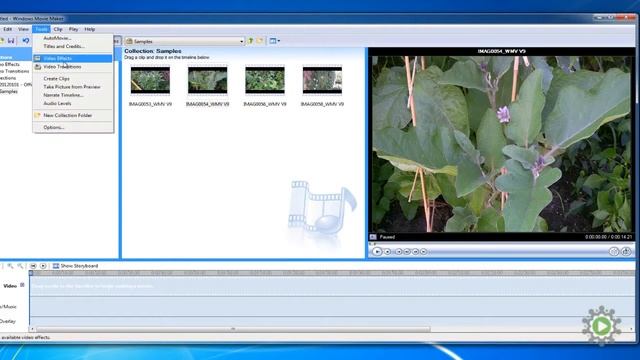640x360 pixels.
Task: Select the IMAG0054_WMV V9 clip thumbnail
Action: [x=207, y=80]
